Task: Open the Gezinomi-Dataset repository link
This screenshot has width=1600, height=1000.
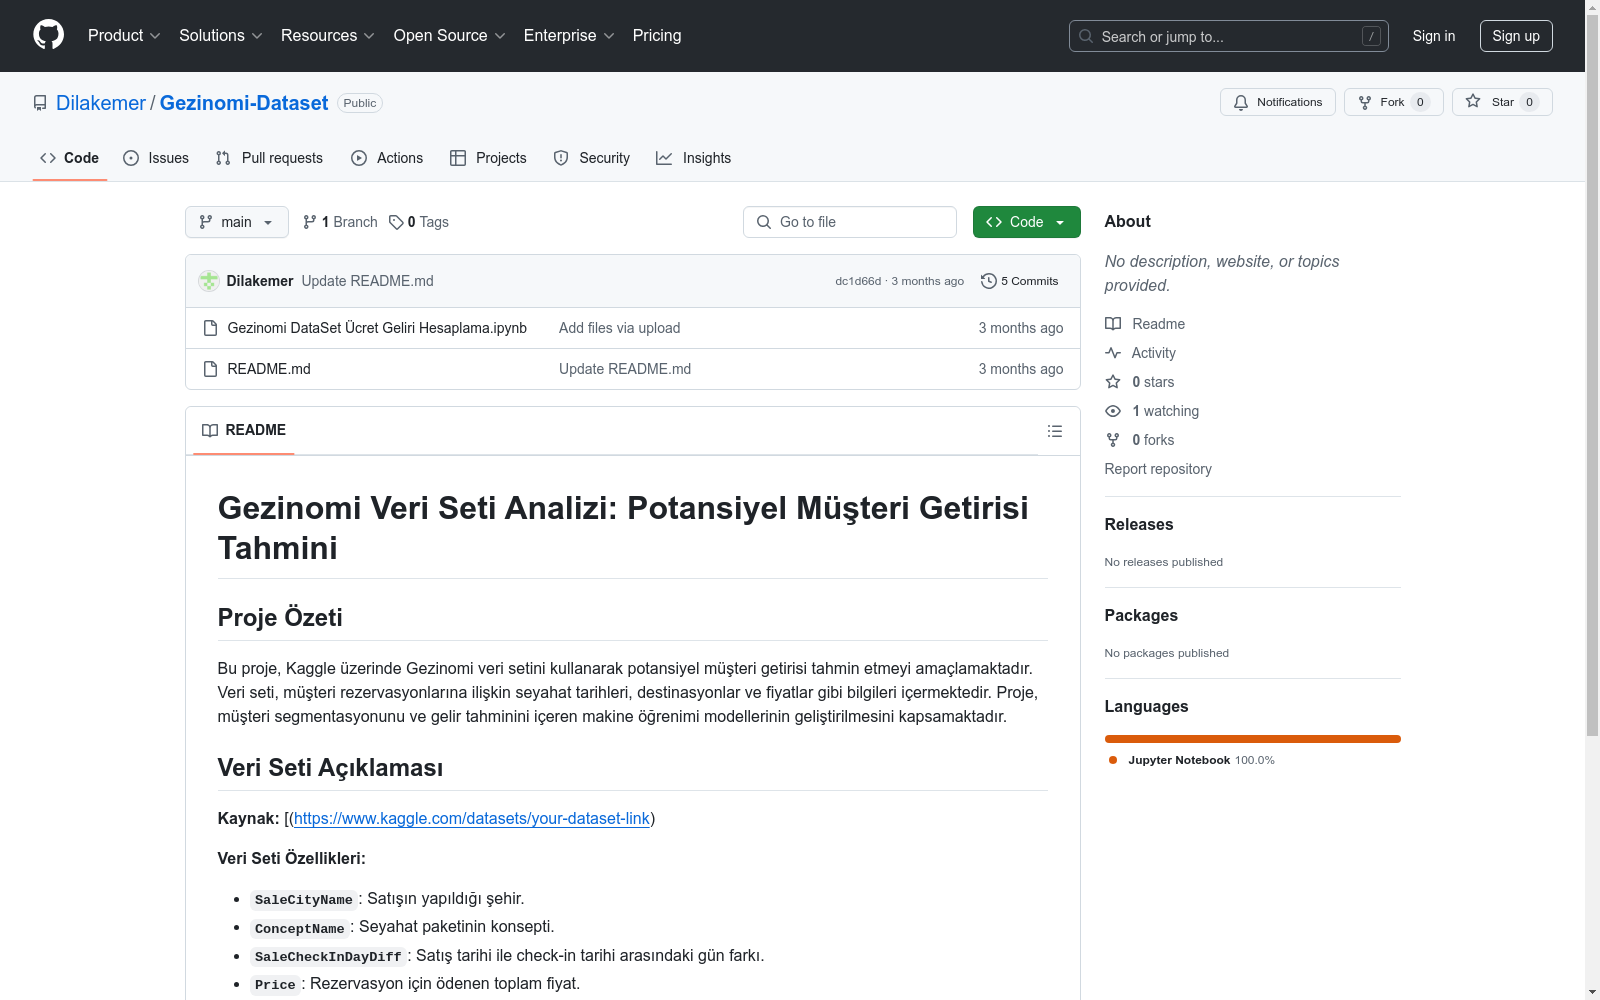Action: click(244, 103)
